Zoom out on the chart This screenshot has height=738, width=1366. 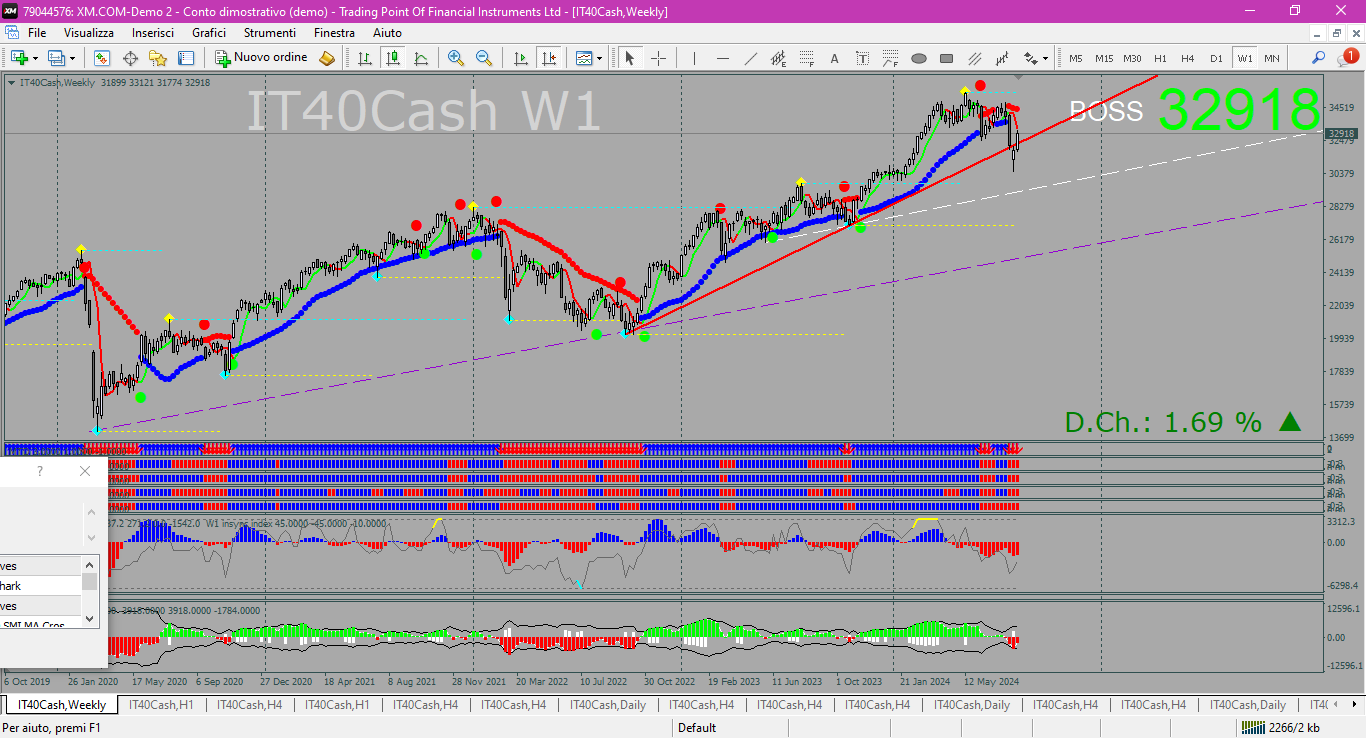pyautogui.click(x=484, y=58)
